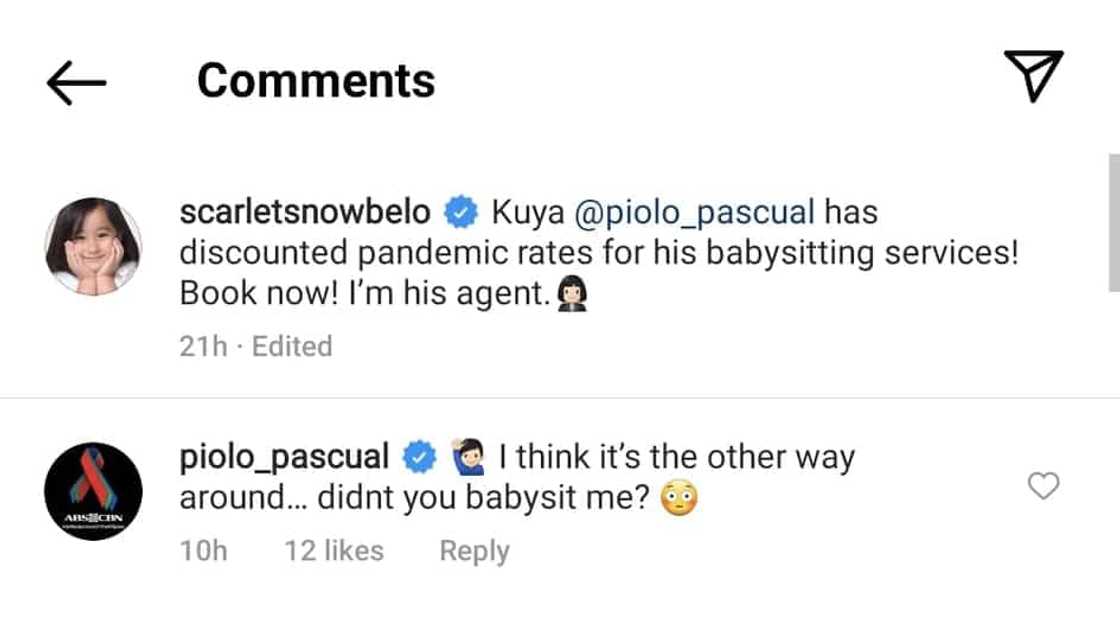This screenshot has height=622, width=1120.
Task: Click the piolo_pascual commenter username
Action: click(284, 458)
